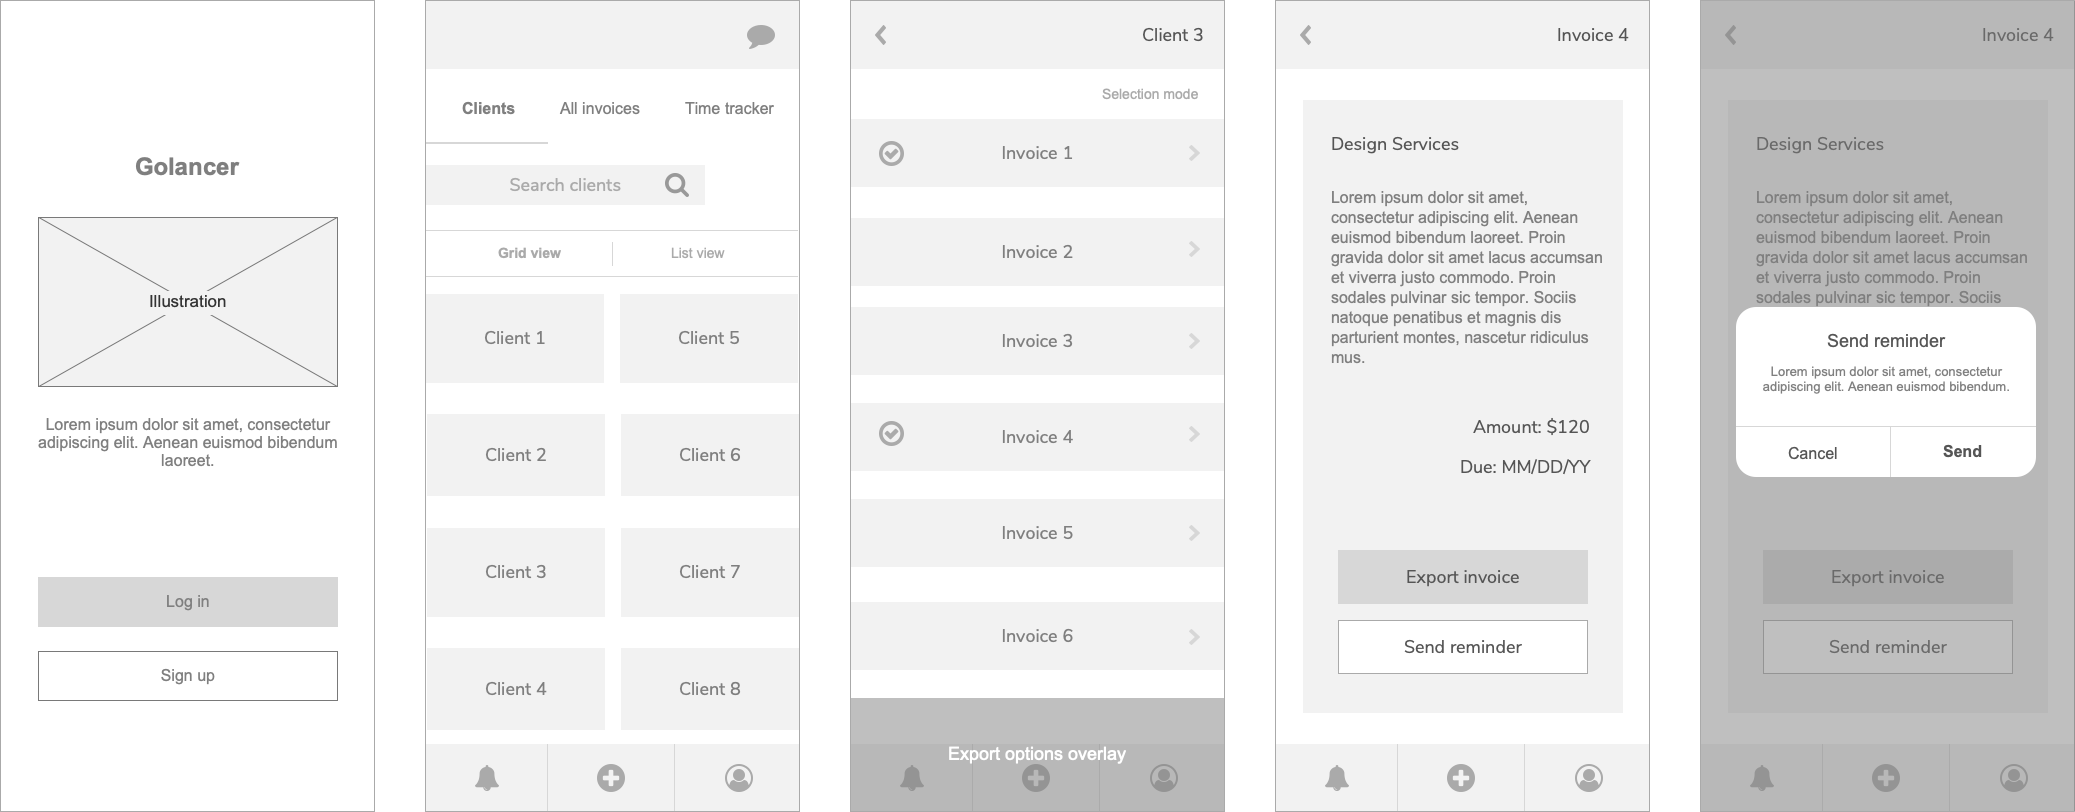This screenshot has height=812, width=2075.
Task: Go back from Client 3 screen
Action: pos(881,35)
